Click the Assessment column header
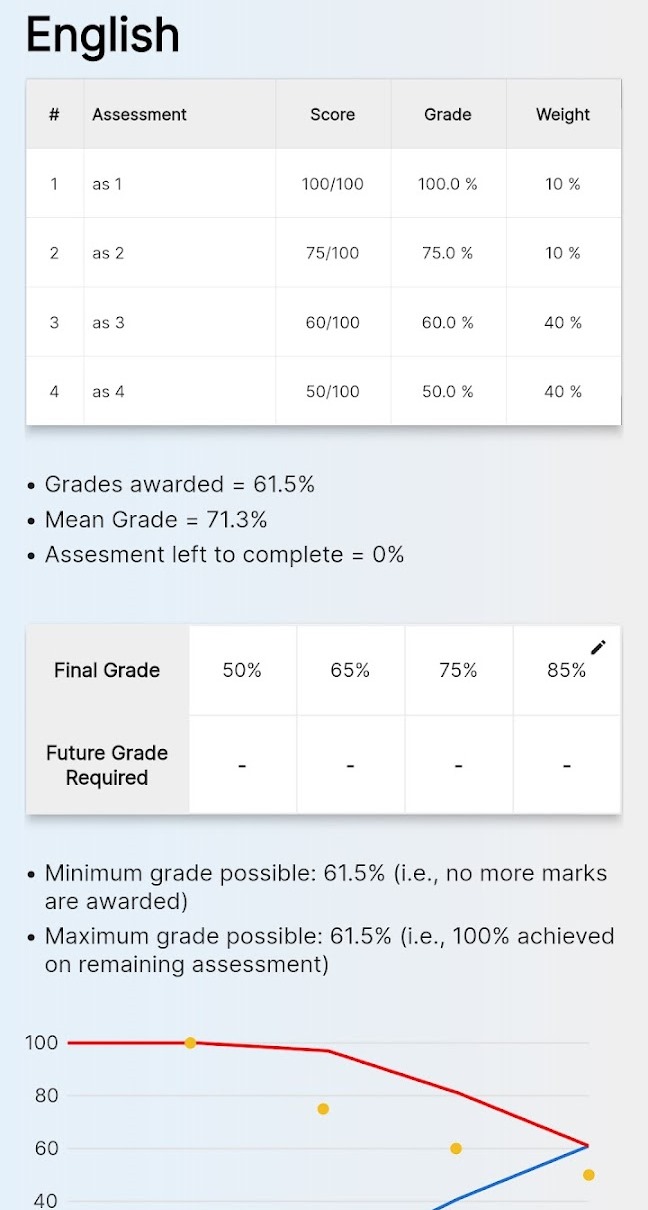The height and width of the screenshot is (1210, 648). click(x=139, y=114)
